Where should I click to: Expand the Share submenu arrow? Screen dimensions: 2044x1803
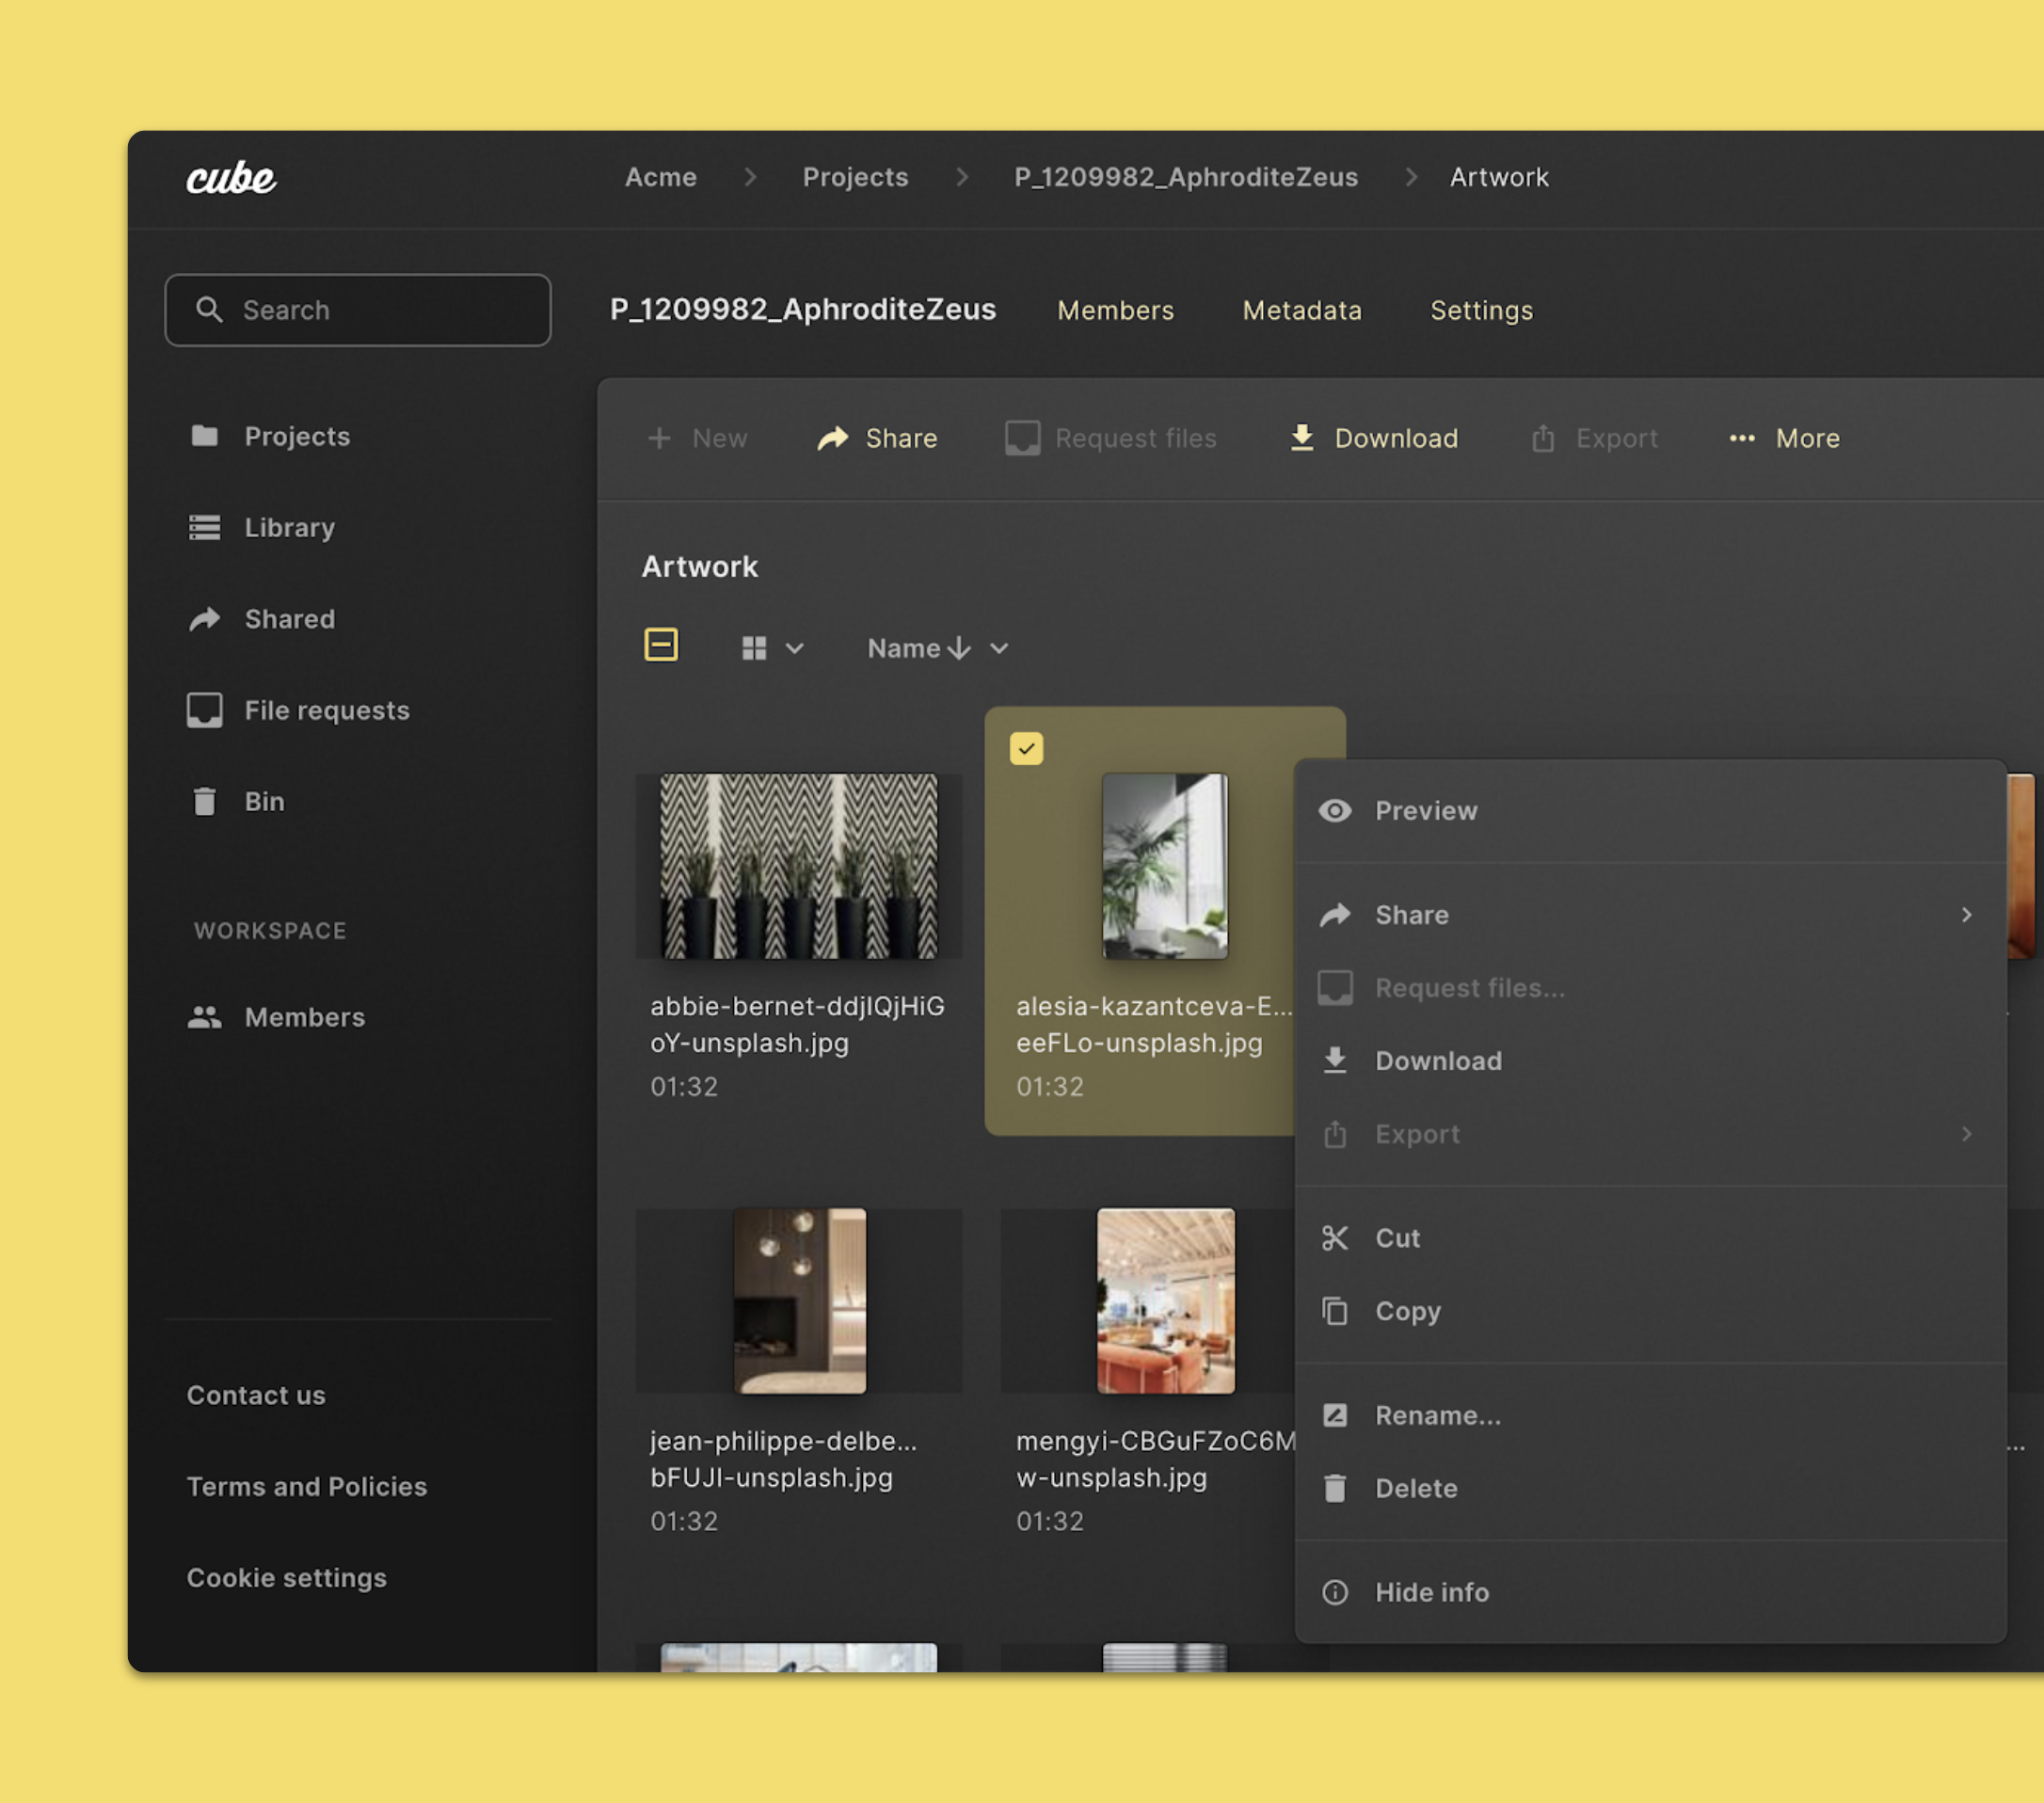[x=1965, y=915]
